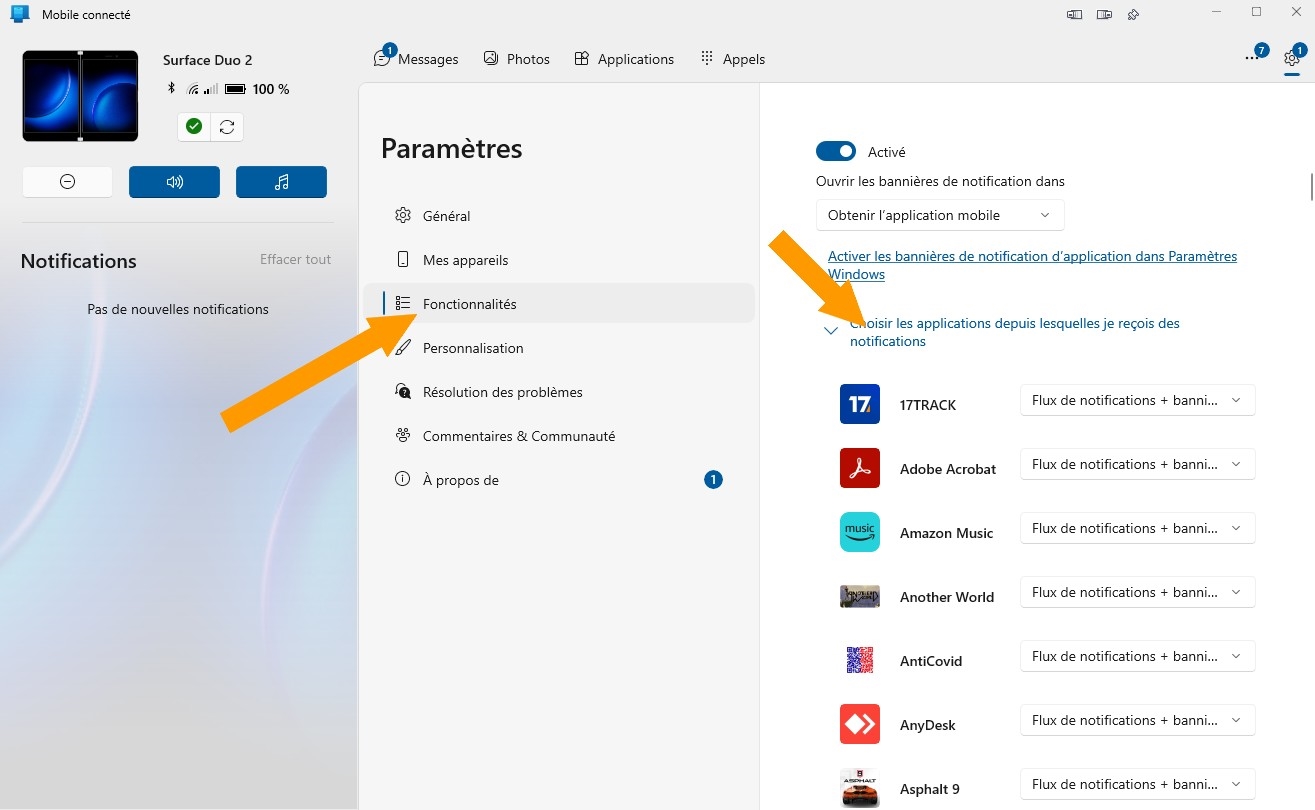Open the À propos de section
Image resolution: width=1315 pixels, height=810 pixels.
tap(558, 480)
